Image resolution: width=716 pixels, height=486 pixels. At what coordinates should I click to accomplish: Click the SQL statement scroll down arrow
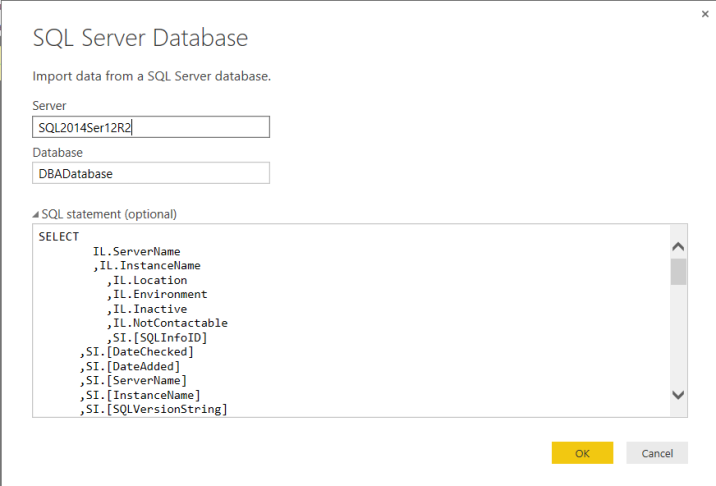pos(678,395)
